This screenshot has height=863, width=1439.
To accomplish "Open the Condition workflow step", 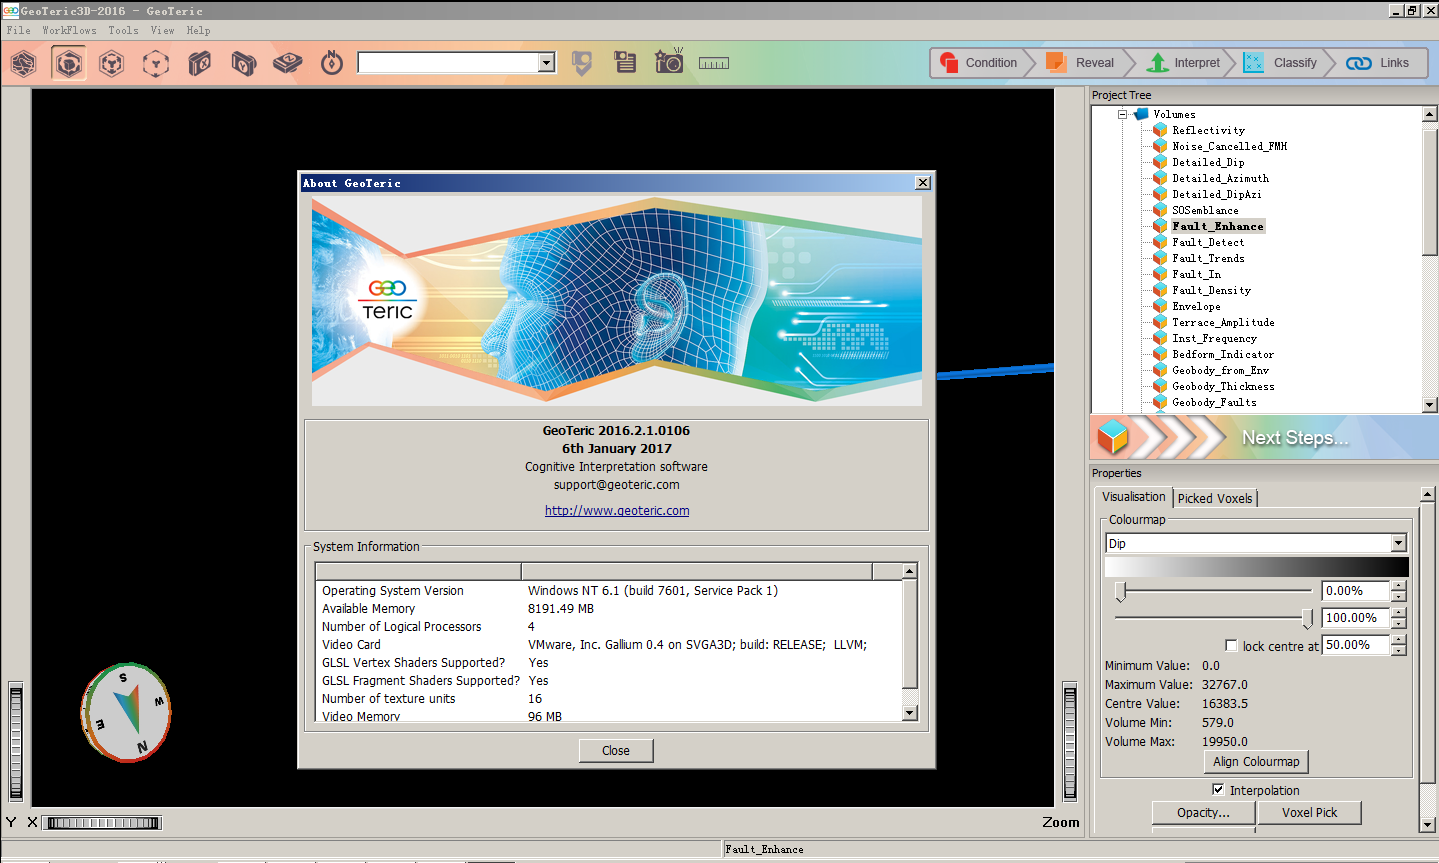I will pos(979,63).
